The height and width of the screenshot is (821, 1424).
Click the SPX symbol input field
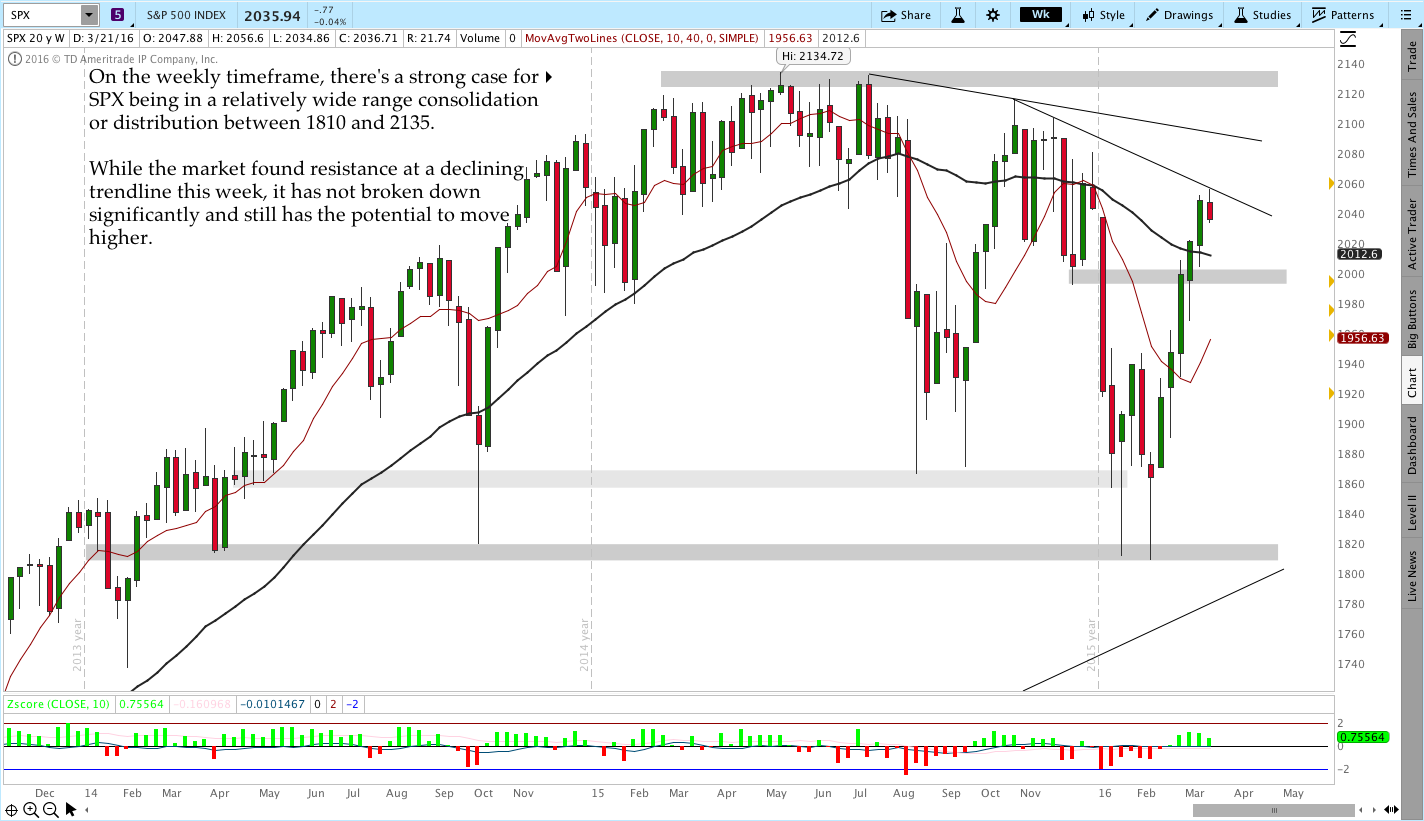coord(42,15)
